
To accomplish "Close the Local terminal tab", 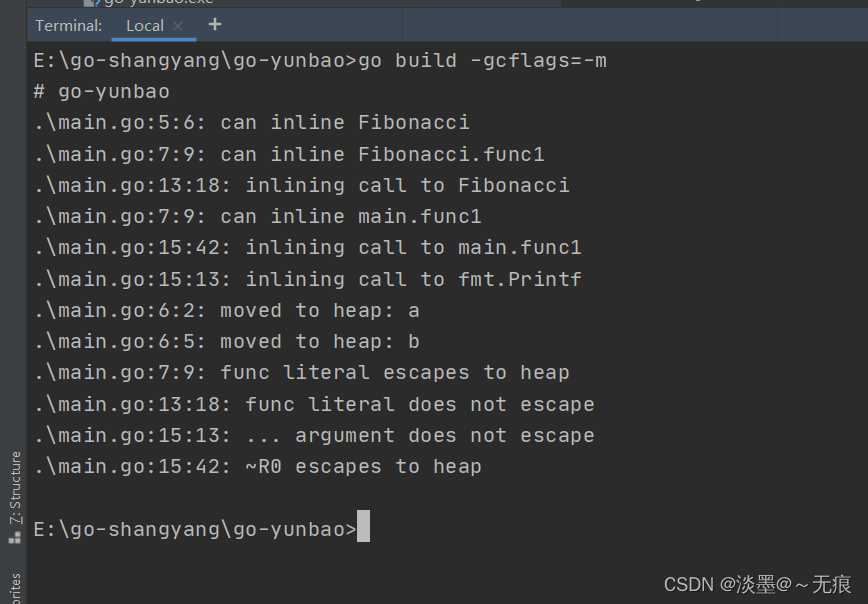I will point(178,26).
